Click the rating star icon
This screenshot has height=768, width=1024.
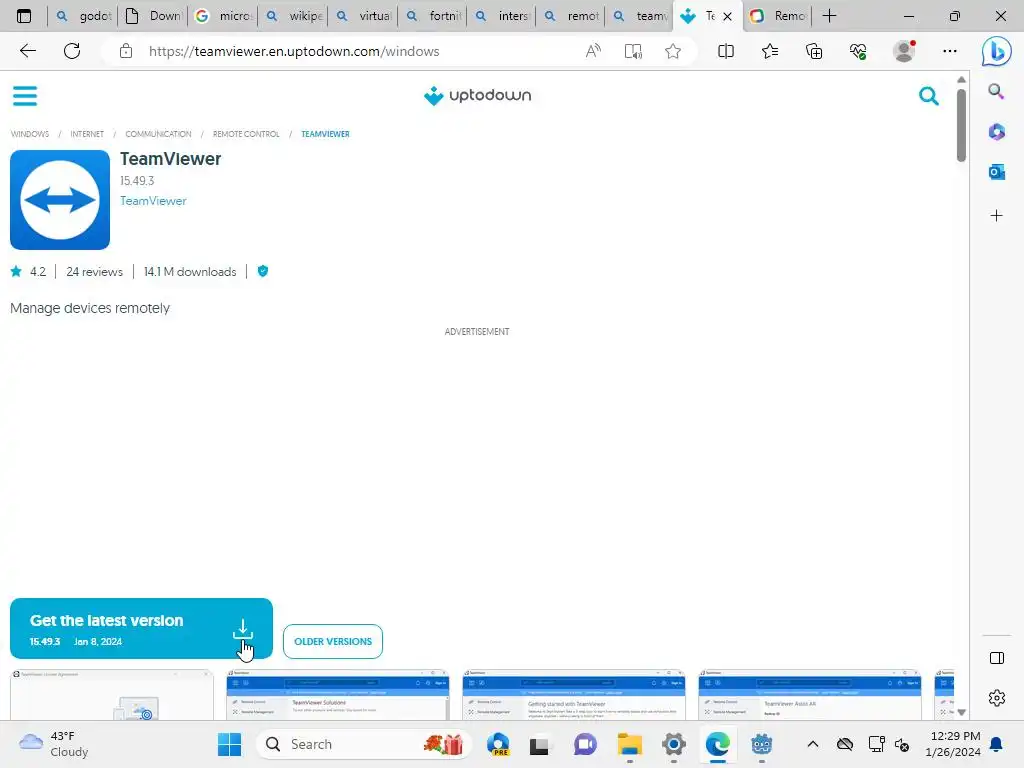click(x=16, y=271)
